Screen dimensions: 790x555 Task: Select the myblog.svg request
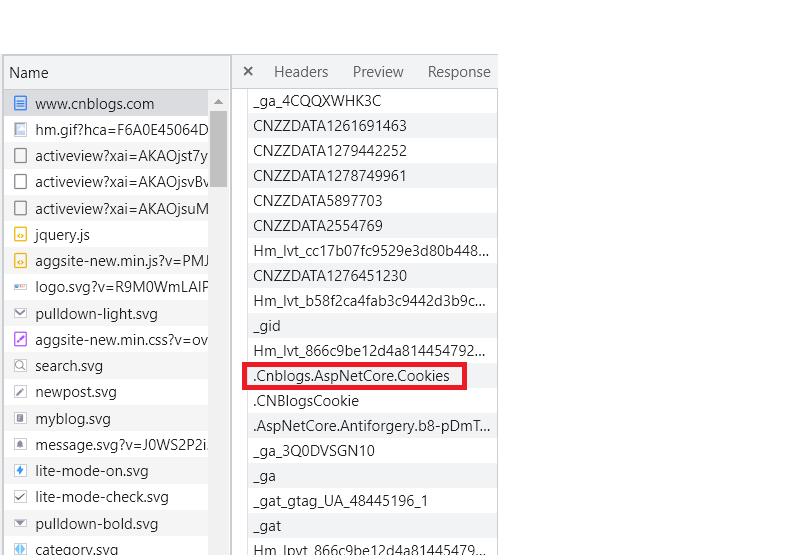point(106,418)
